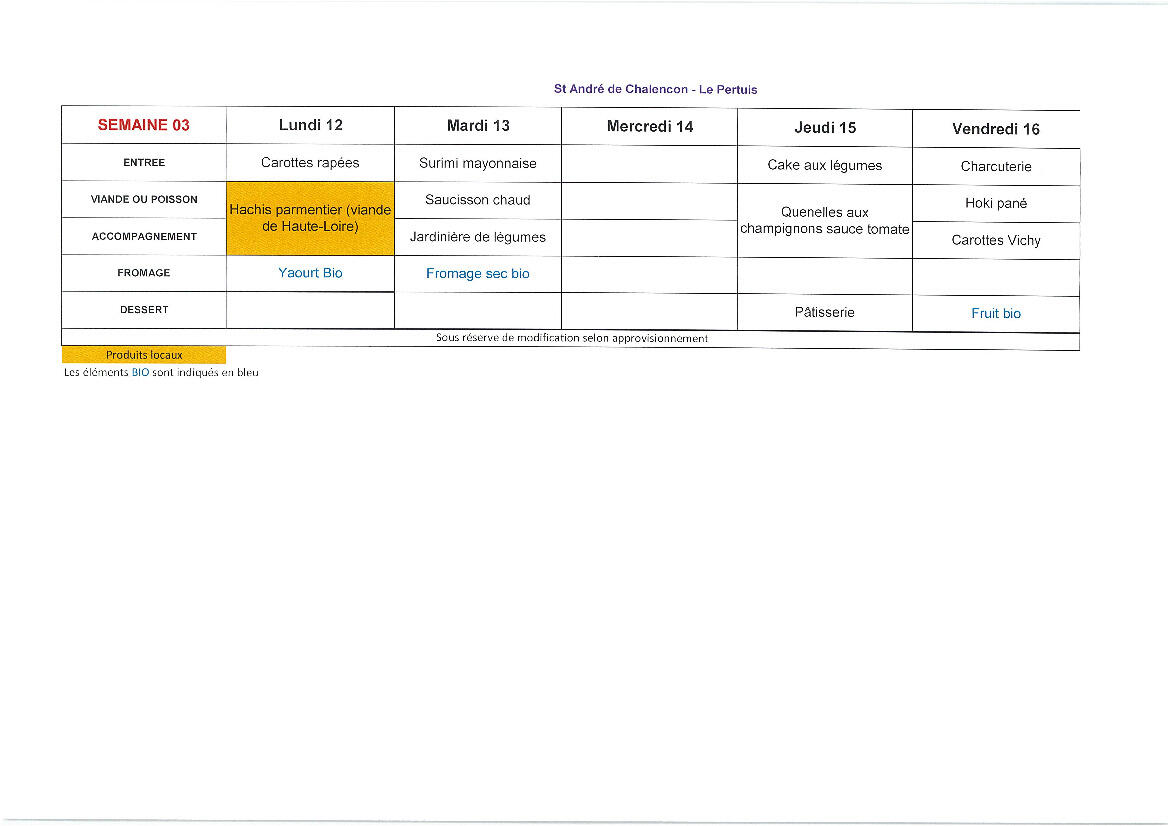Select the VIANDE OU POISSON row label

(144, 199)
